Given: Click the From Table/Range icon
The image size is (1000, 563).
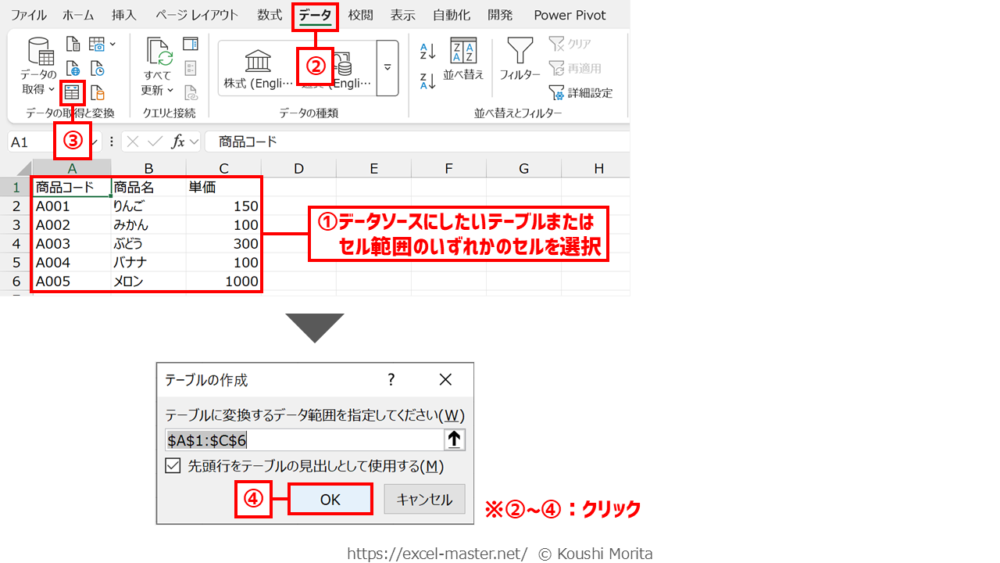Looking at the screenshot, I should [72, 93].
